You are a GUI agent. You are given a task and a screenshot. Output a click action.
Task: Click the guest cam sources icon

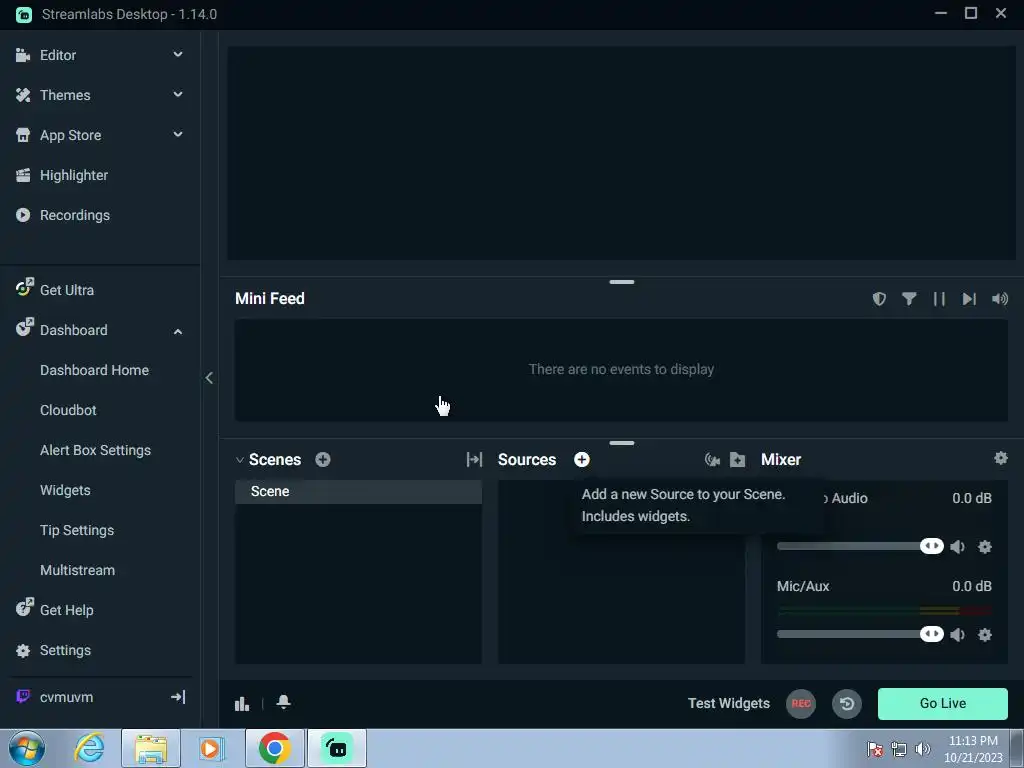(x=712, y=460)
